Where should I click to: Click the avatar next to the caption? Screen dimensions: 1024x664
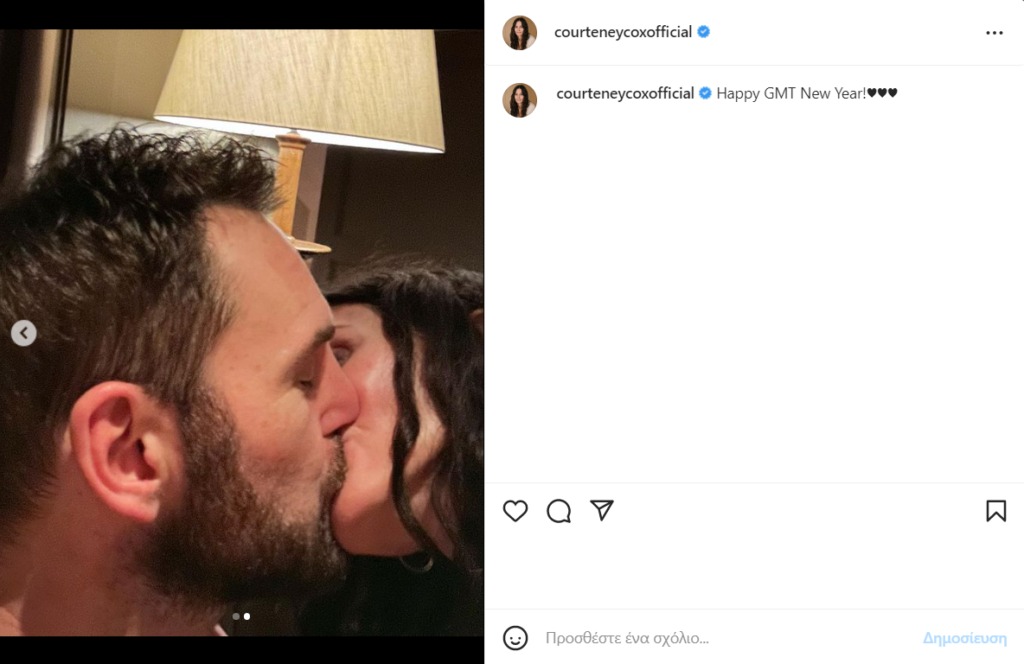pos(520,100)
